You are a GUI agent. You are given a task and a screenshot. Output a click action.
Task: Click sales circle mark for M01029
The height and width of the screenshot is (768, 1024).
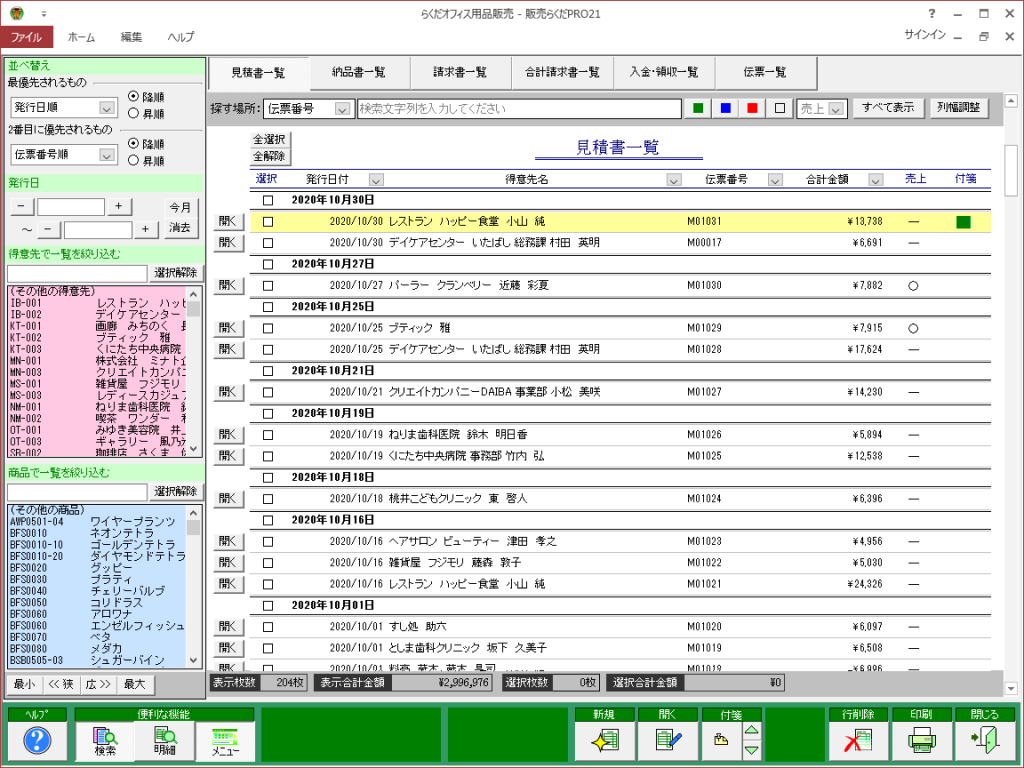[913, 328]
